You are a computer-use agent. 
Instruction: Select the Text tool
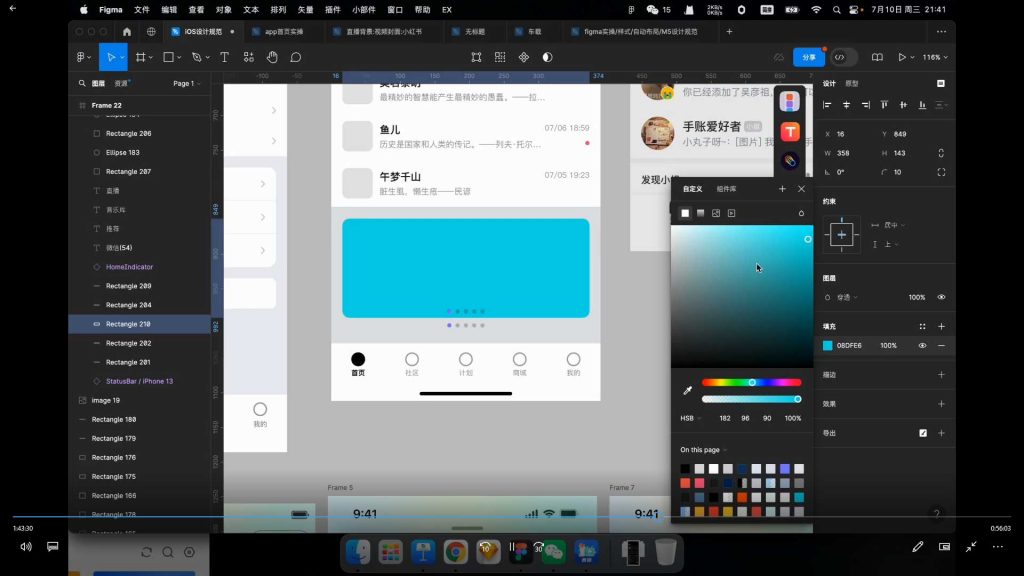224,57
